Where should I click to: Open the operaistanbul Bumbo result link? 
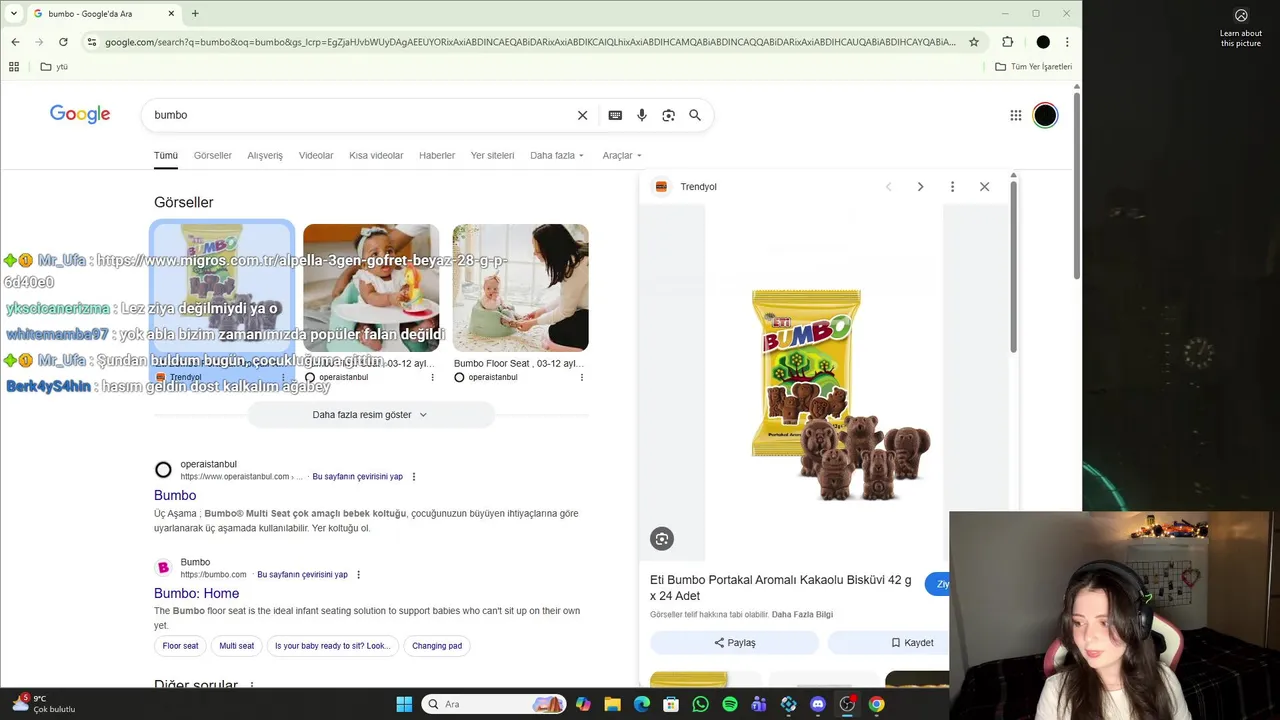point(175,496)
